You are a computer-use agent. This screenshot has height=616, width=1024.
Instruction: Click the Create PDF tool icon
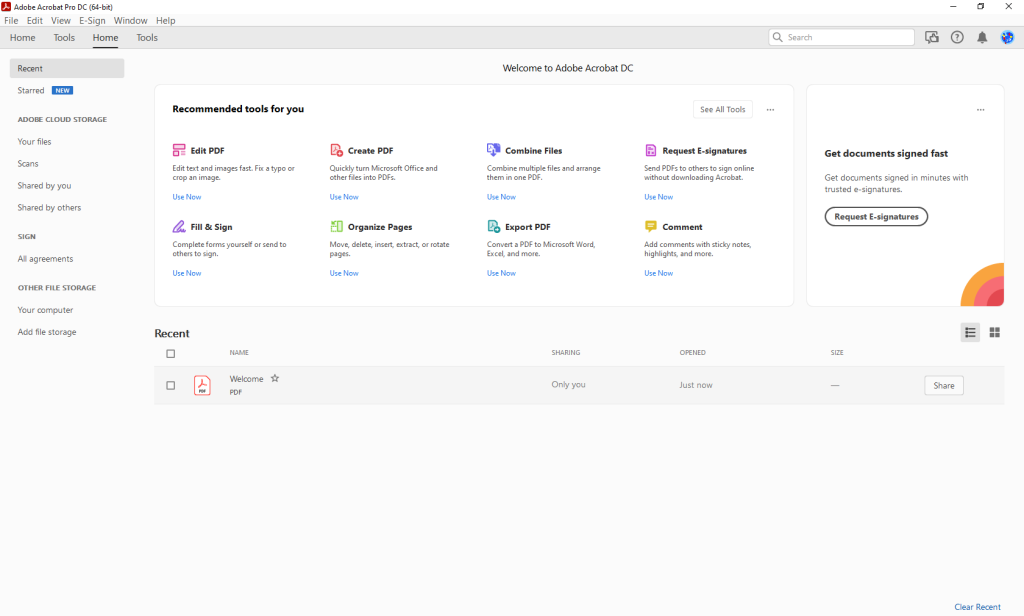coord(336,150)
